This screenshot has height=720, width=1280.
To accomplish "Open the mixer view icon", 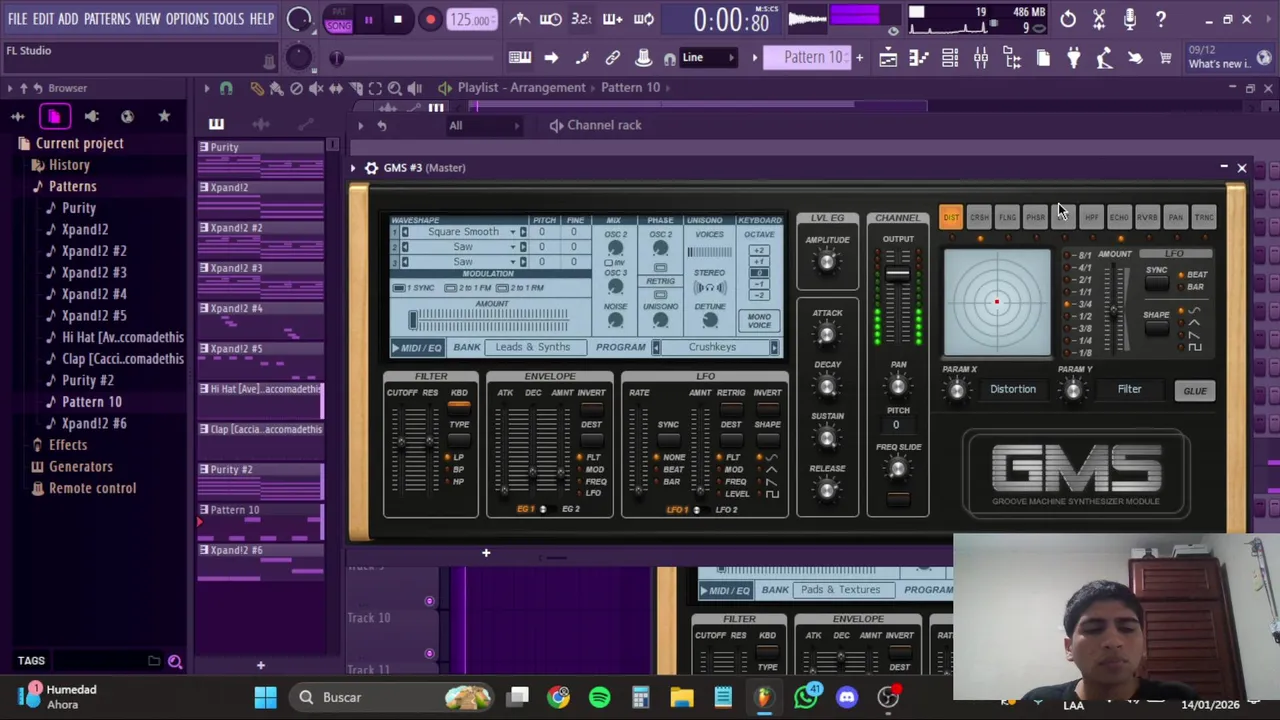I will click(x=981, y=58).
